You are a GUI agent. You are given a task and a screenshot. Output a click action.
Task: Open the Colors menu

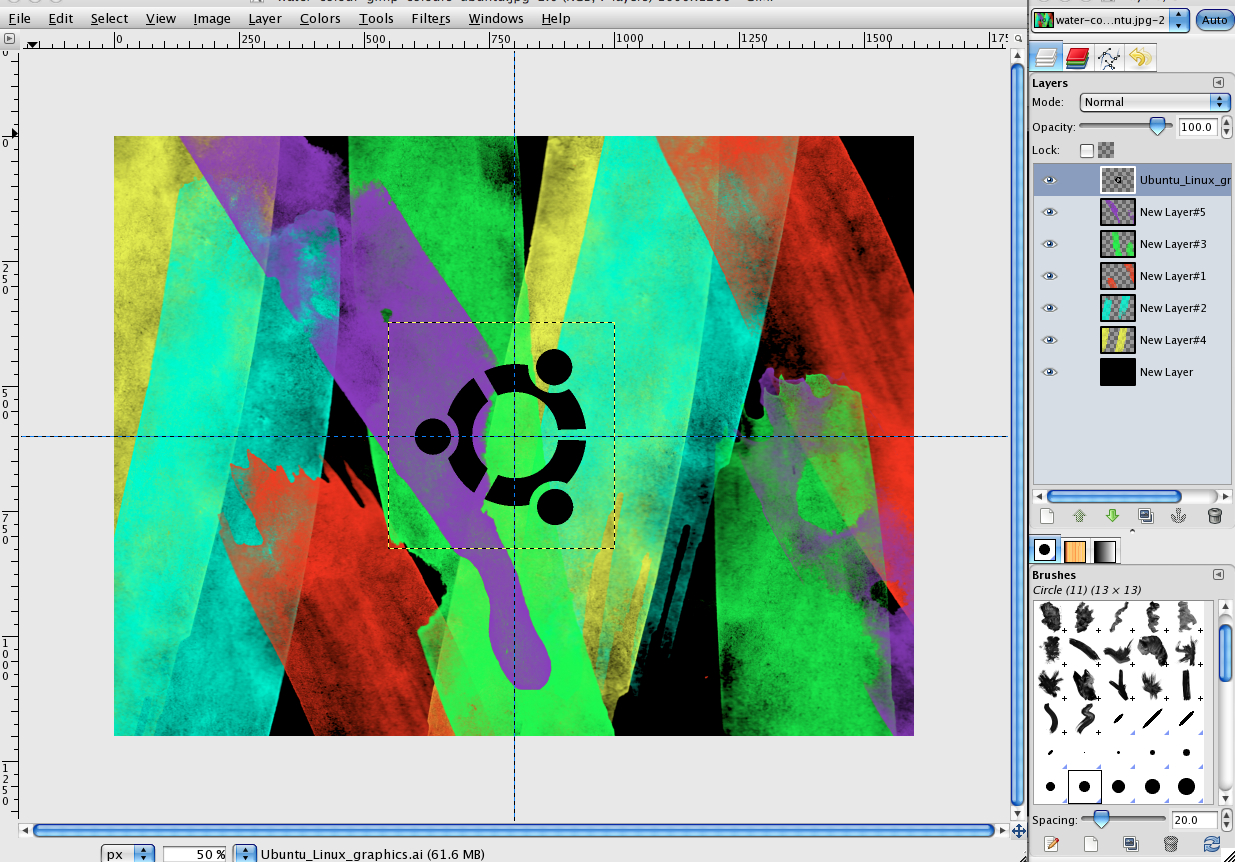click(320, 18)
